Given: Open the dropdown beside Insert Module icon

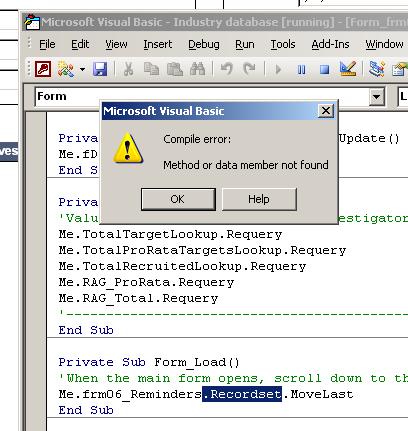Looking at the screenshot, I should [82, 70].
